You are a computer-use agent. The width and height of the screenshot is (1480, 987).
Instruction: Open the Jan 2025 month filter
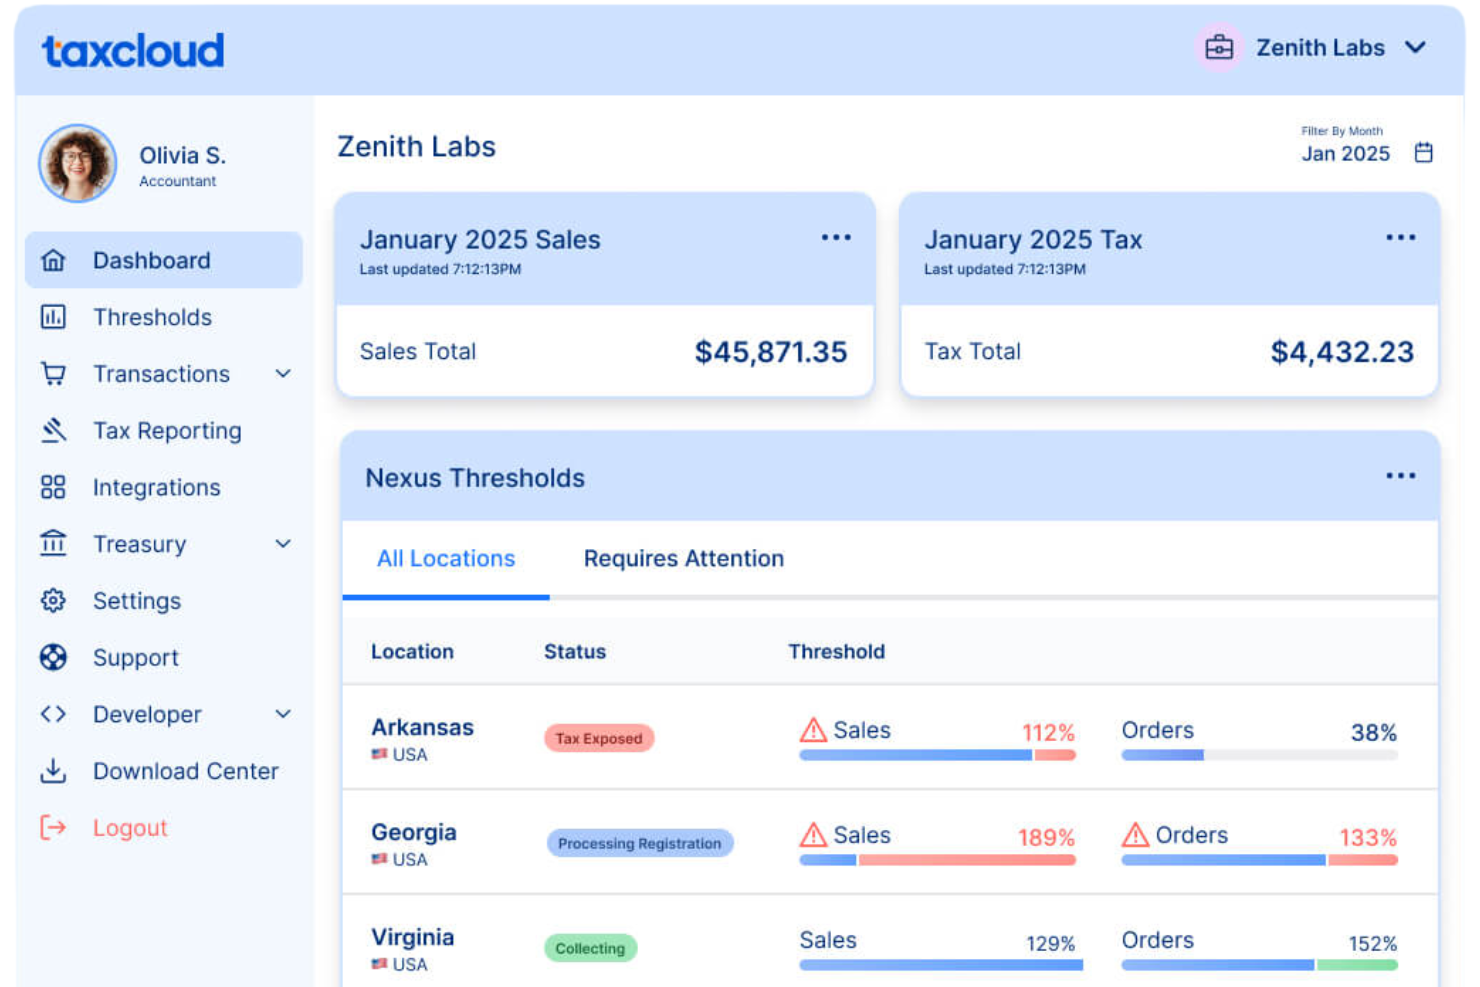tap(1345, 153)
